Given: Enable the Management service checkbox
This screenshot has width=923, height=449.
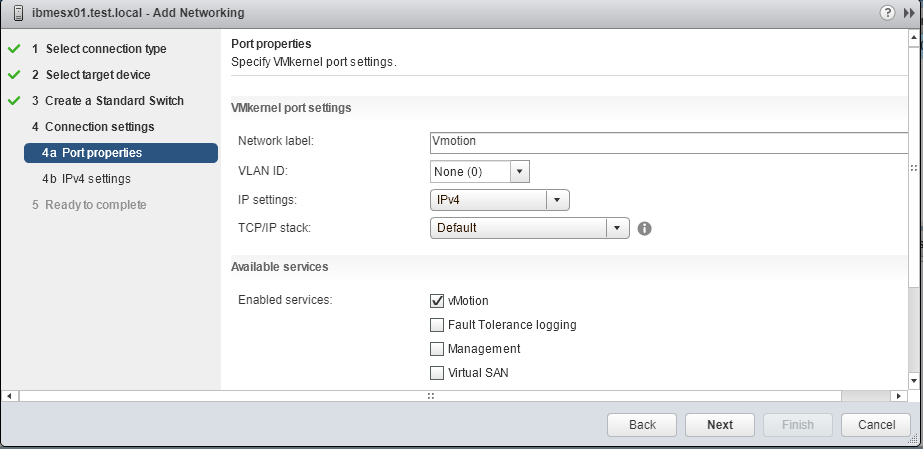Looking at the screenshot, I should coord(437,349).
